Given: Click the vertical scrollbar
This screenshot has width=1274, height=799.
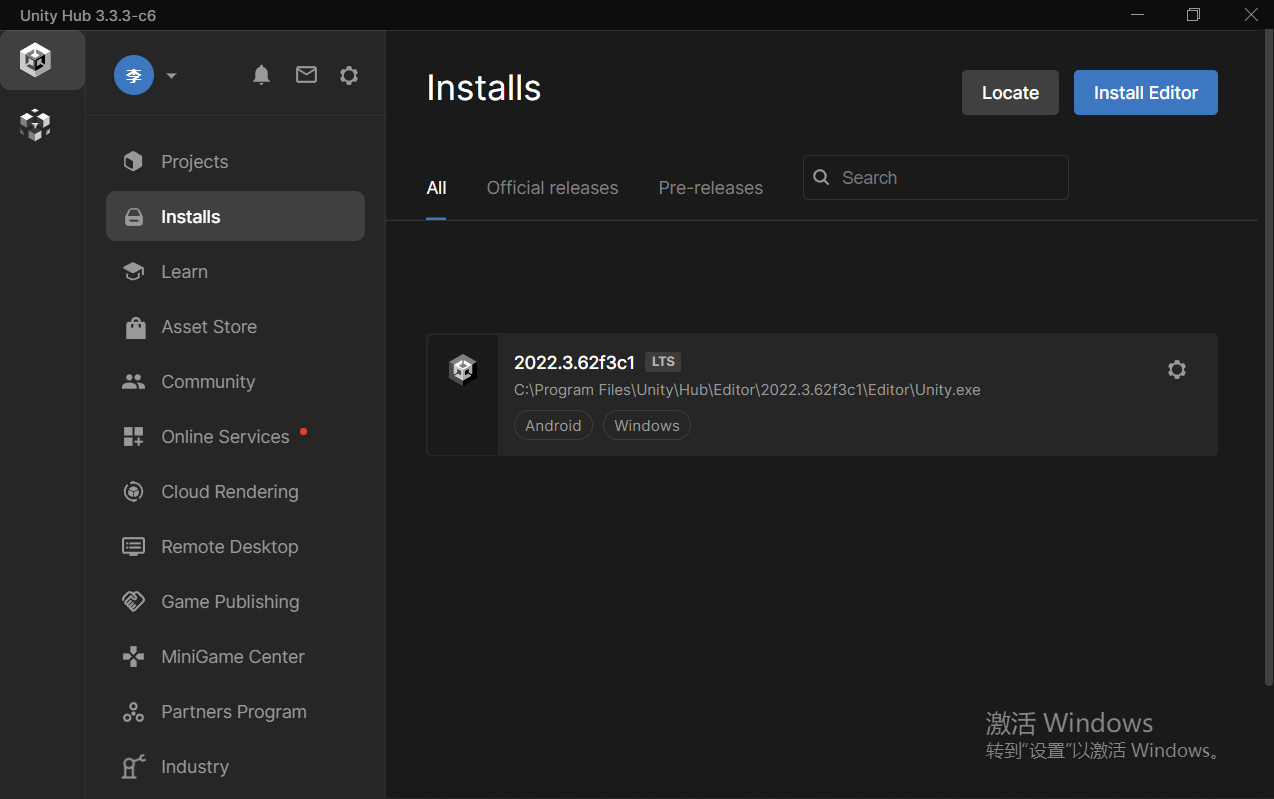Looking at the screenshot, I should 1269,360.
